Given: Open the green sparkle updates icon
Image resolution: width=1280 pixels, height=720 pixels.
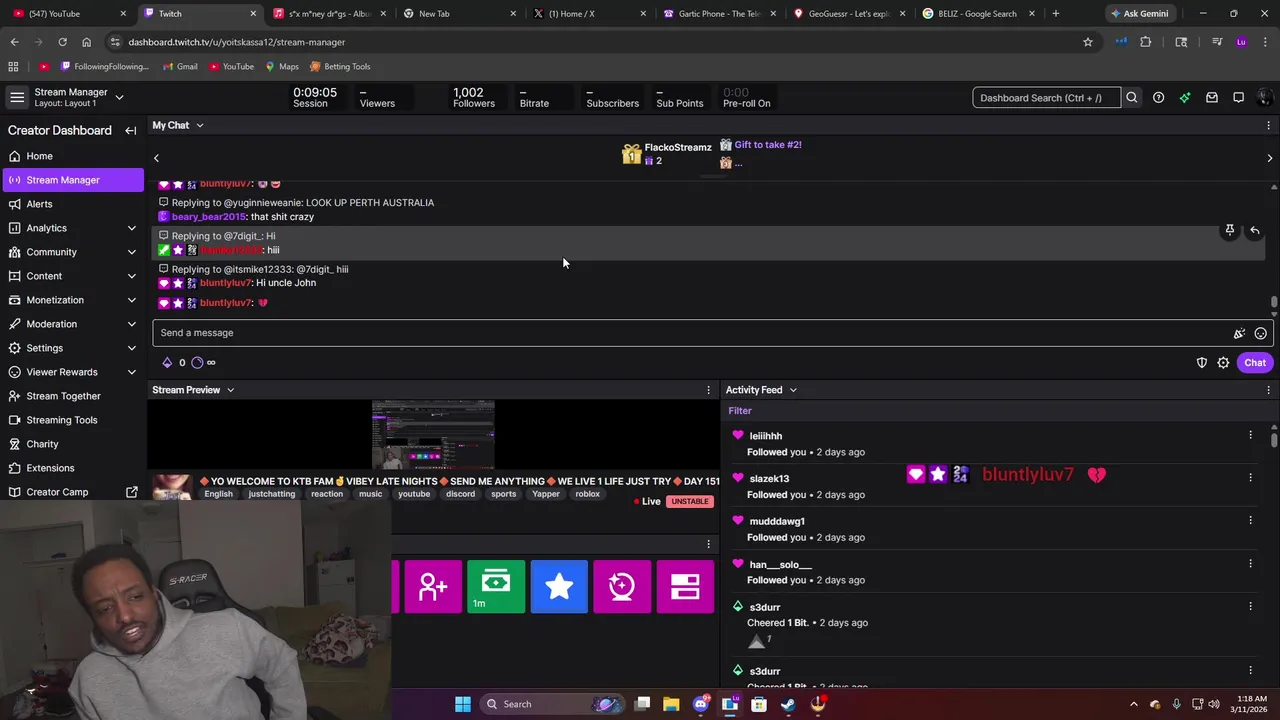Looking at the screenshot, I should (x=1185, y=98).
